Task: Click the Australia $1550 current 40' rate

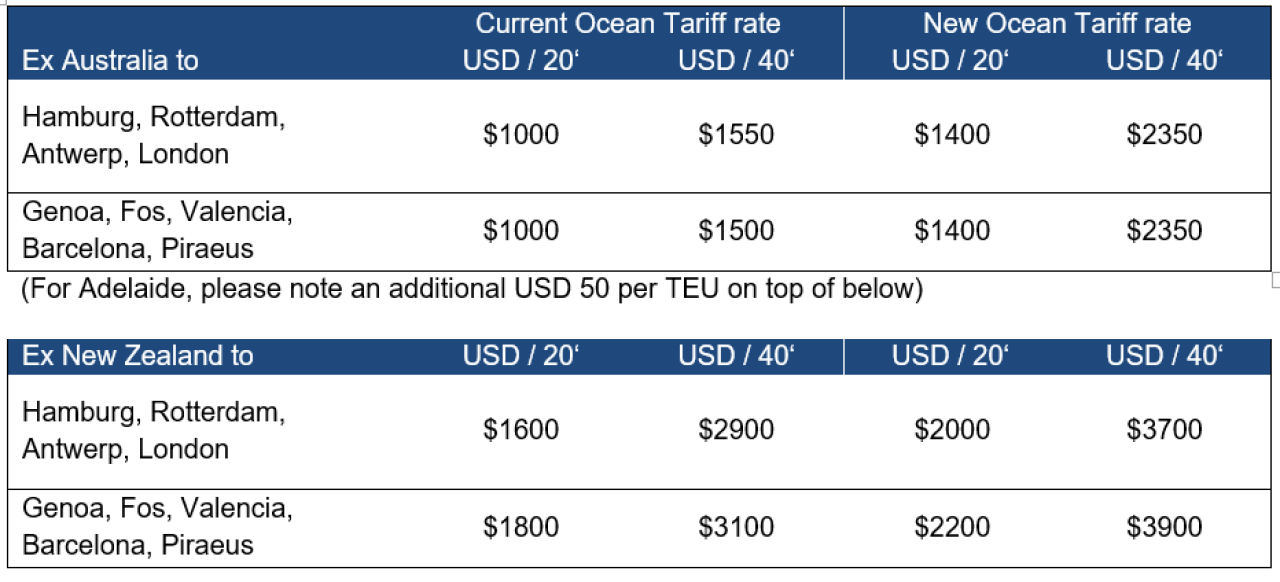Action: pos(736,135)
